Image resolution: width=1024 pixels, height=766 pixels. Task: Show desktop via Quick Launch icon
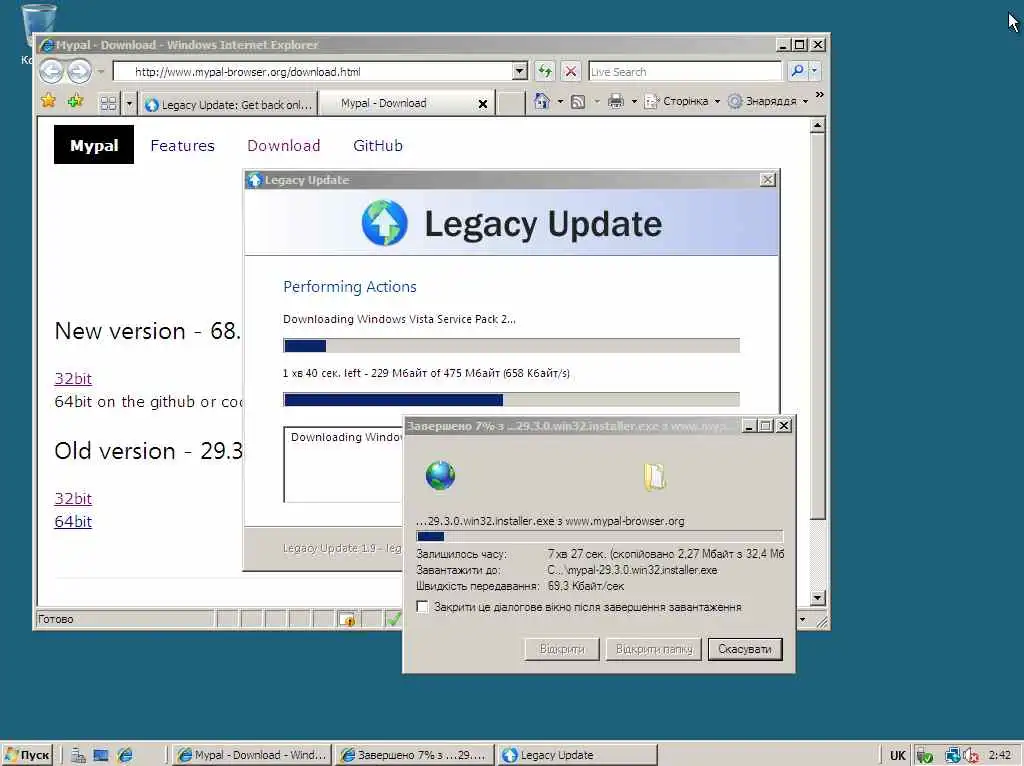[x=101, y=756]
